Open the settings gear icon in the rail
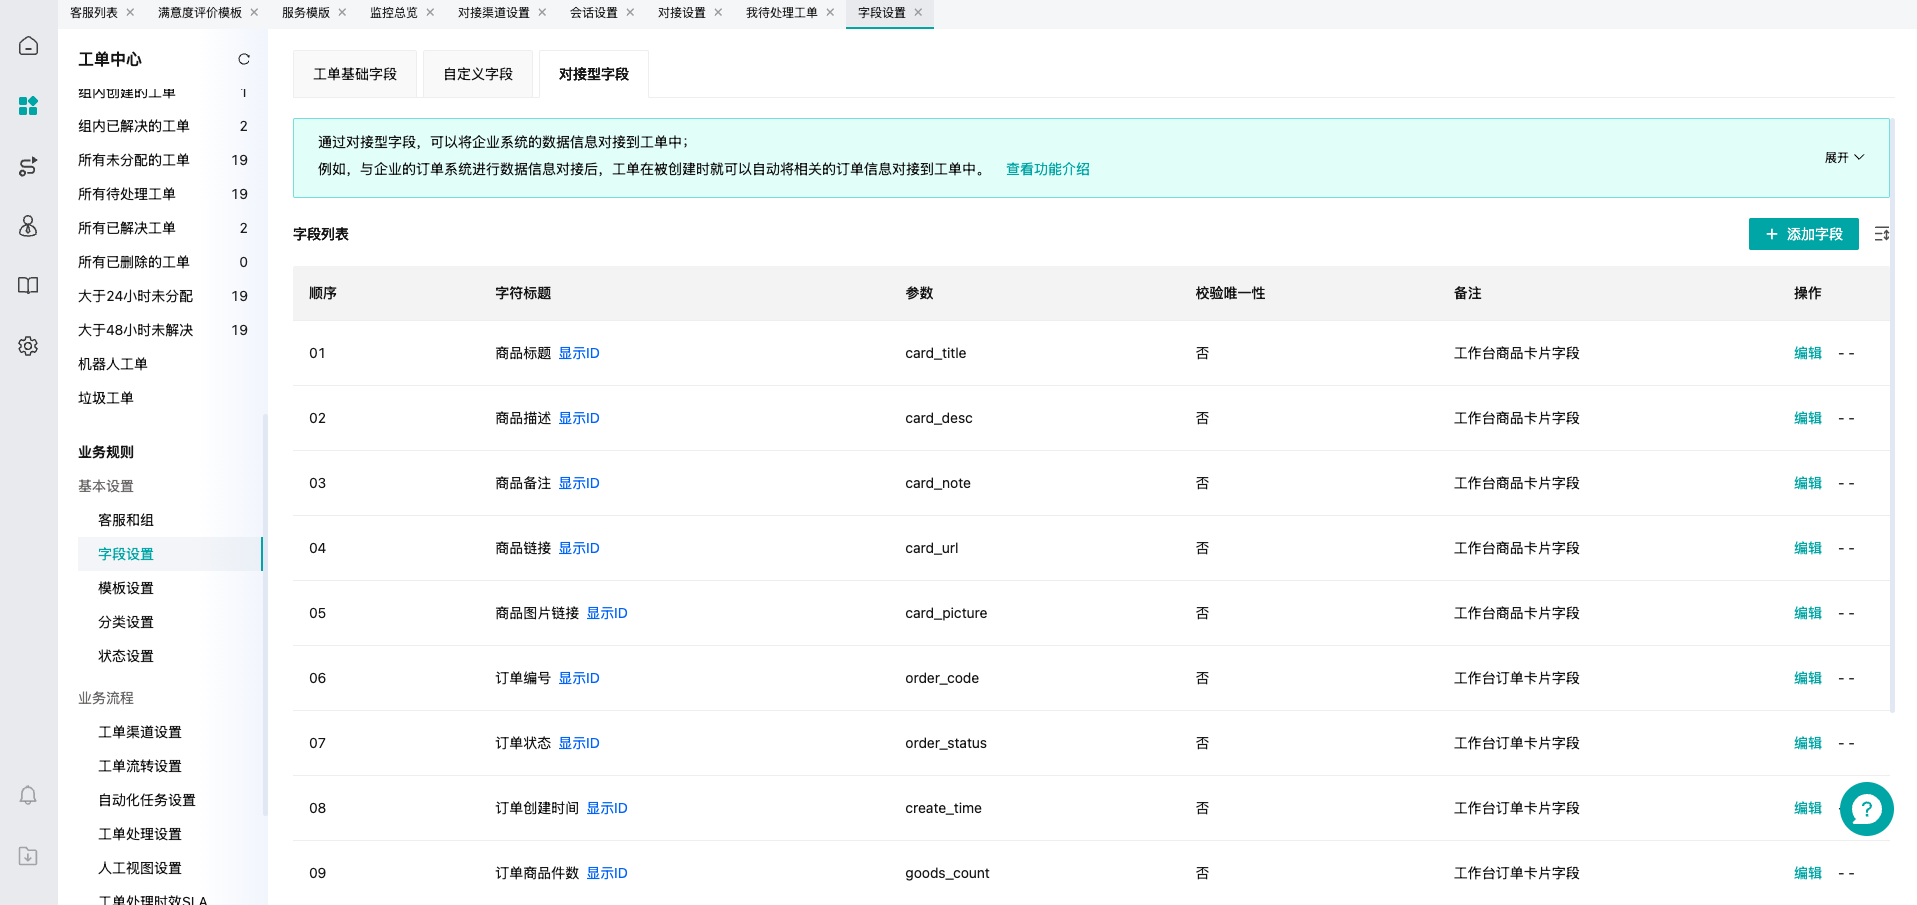This screenshot has height=905, width=1917. 28,346
